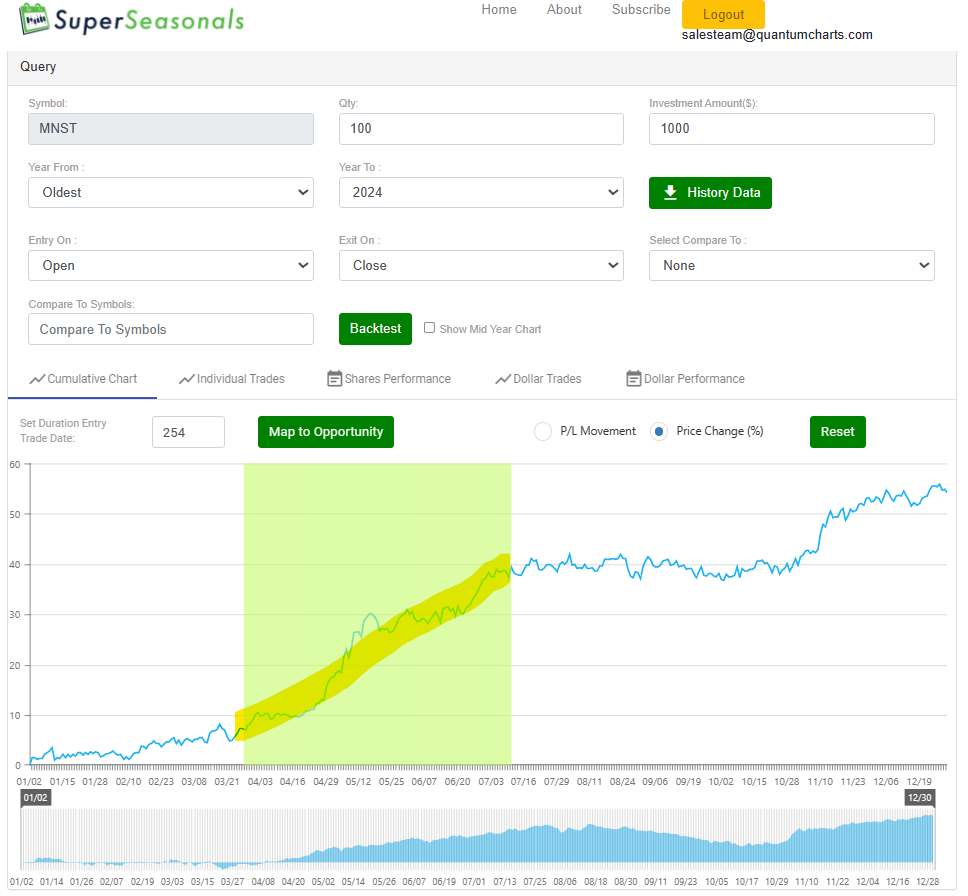Click the Investment Amount input field
This screenshot has height=896, width=968.
[791, 128]
